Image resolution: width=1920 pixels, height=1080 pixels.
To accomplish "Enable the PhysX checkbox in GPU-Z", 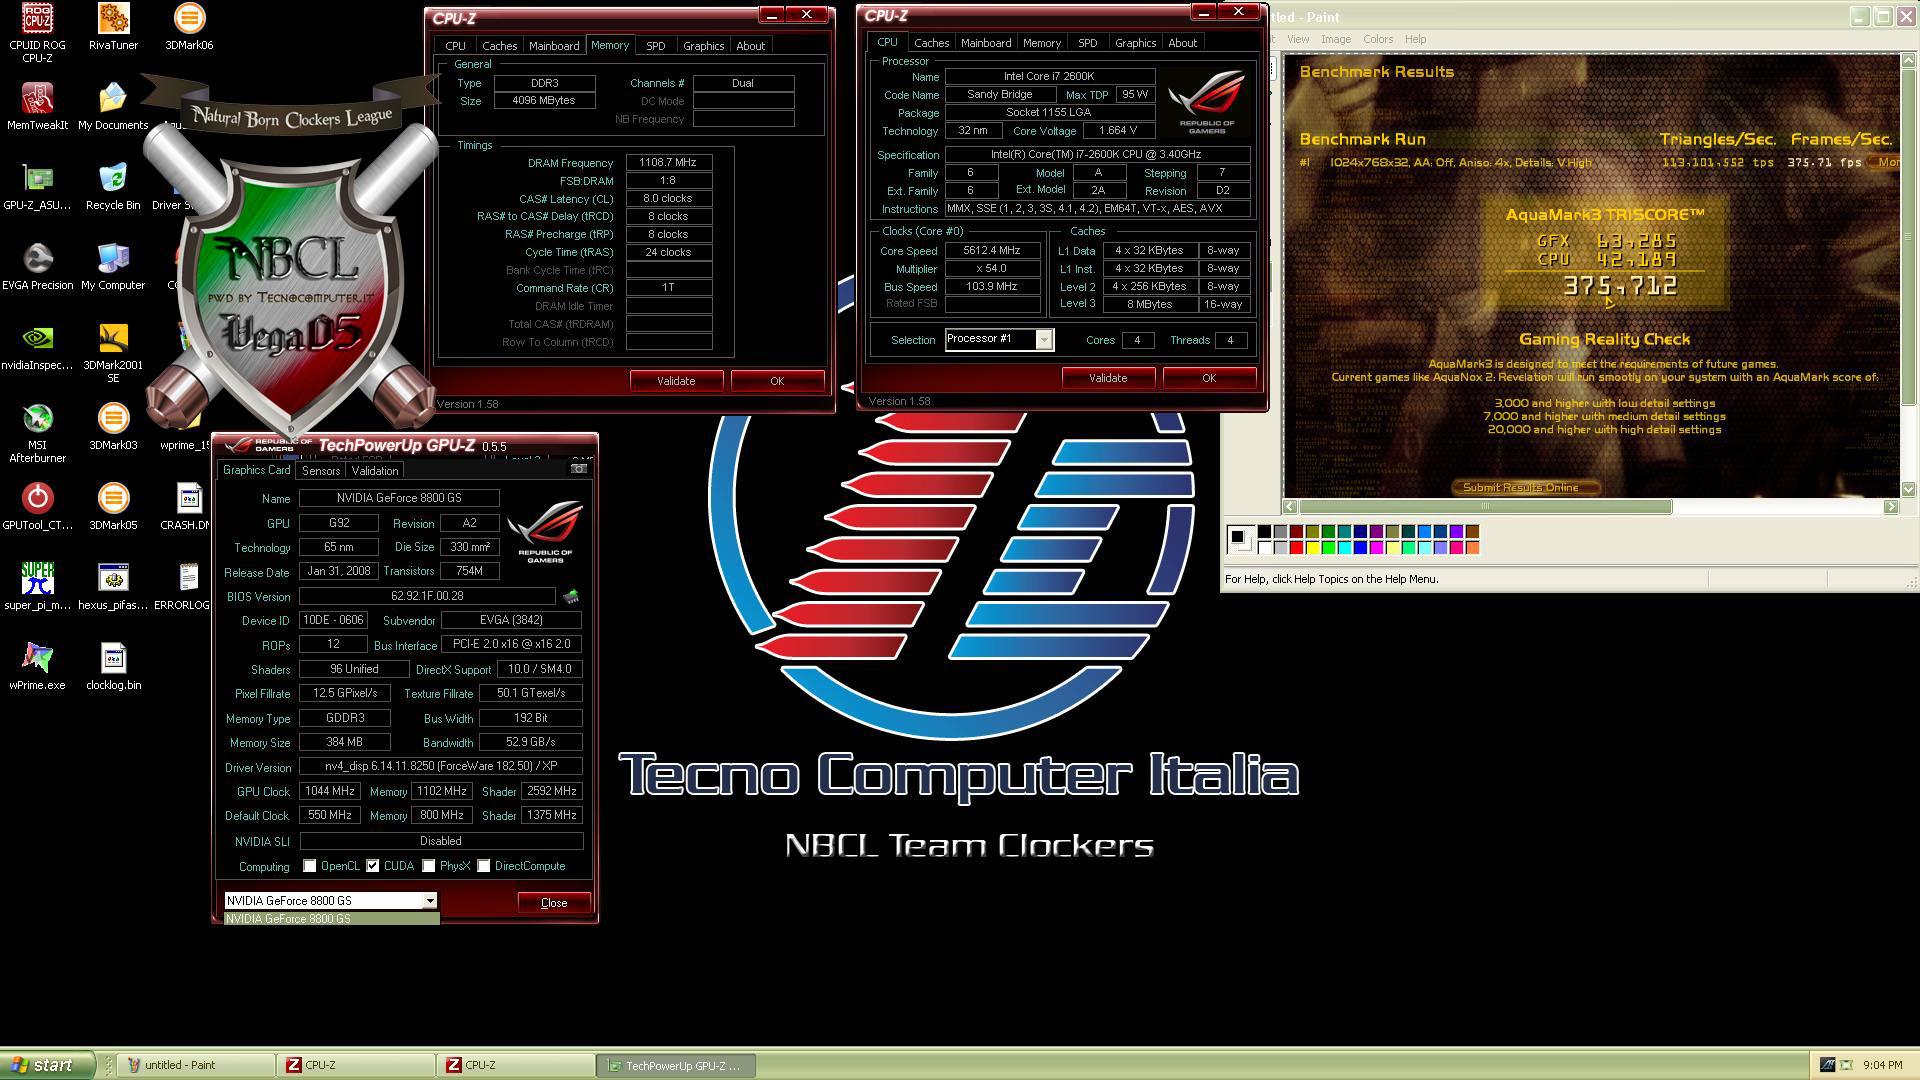I will click(x=429, y=866).
